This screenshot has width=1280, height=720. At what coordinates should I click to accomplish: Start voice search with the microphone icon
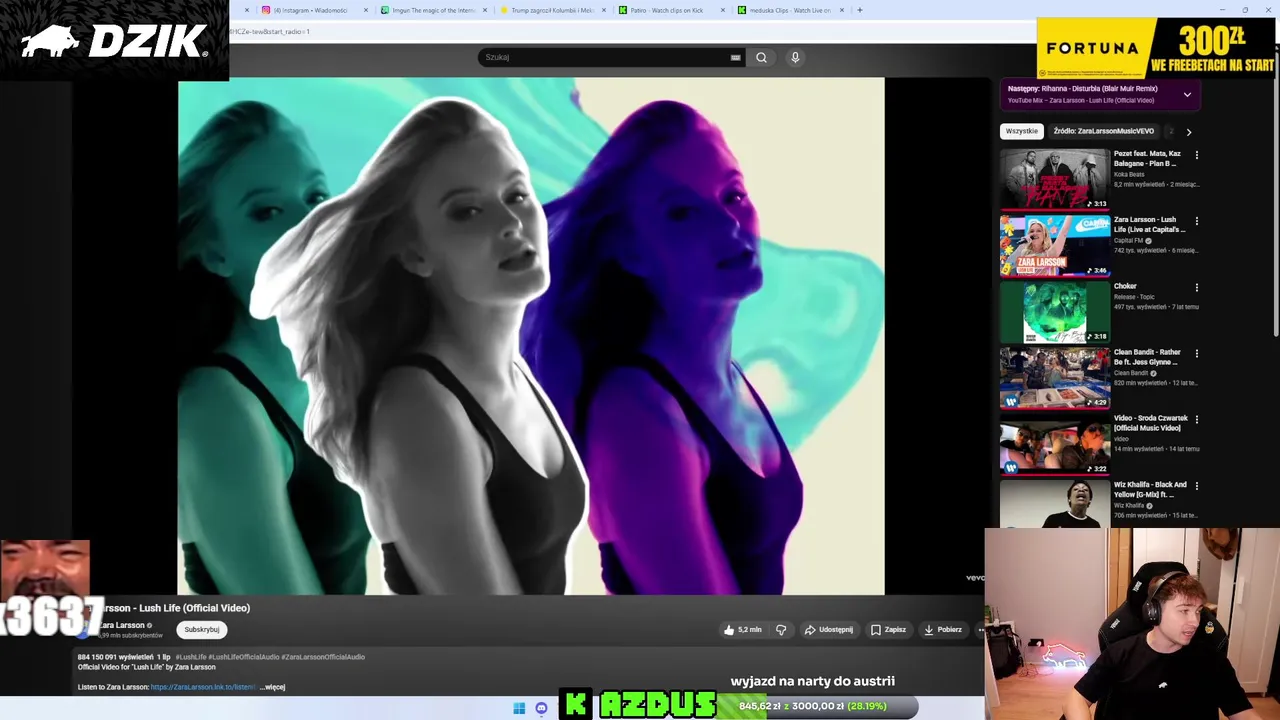pos(795,57)
